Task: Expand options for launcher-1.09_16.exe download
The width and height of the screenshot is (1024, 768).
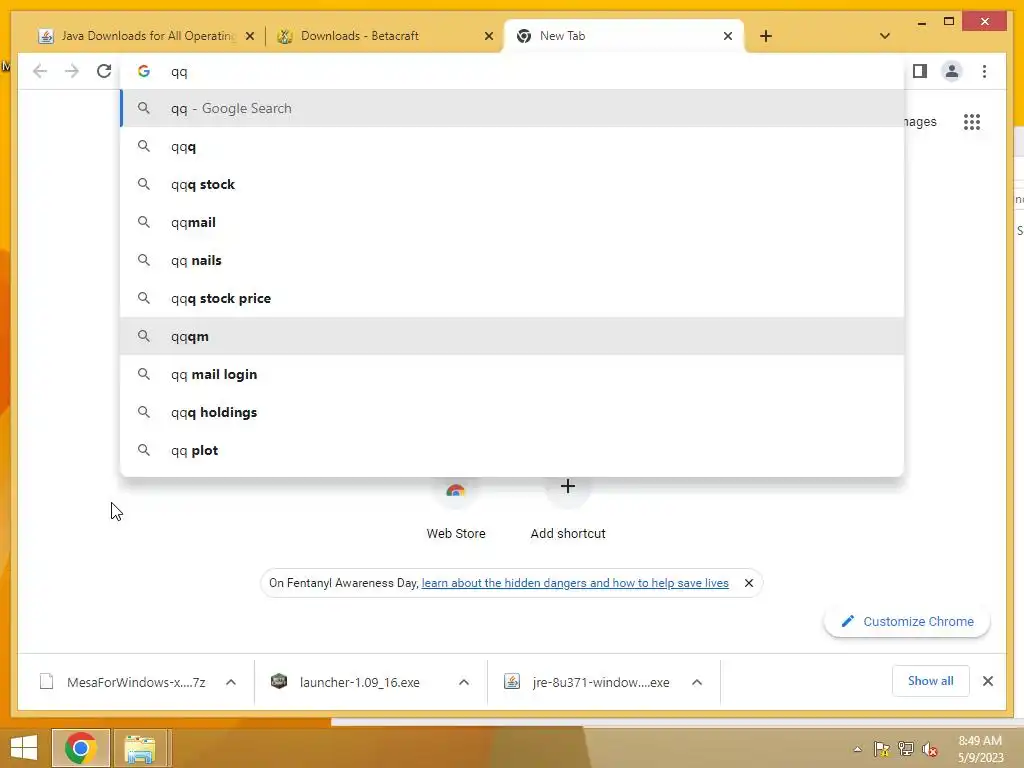Action: [x=464, y=682]
